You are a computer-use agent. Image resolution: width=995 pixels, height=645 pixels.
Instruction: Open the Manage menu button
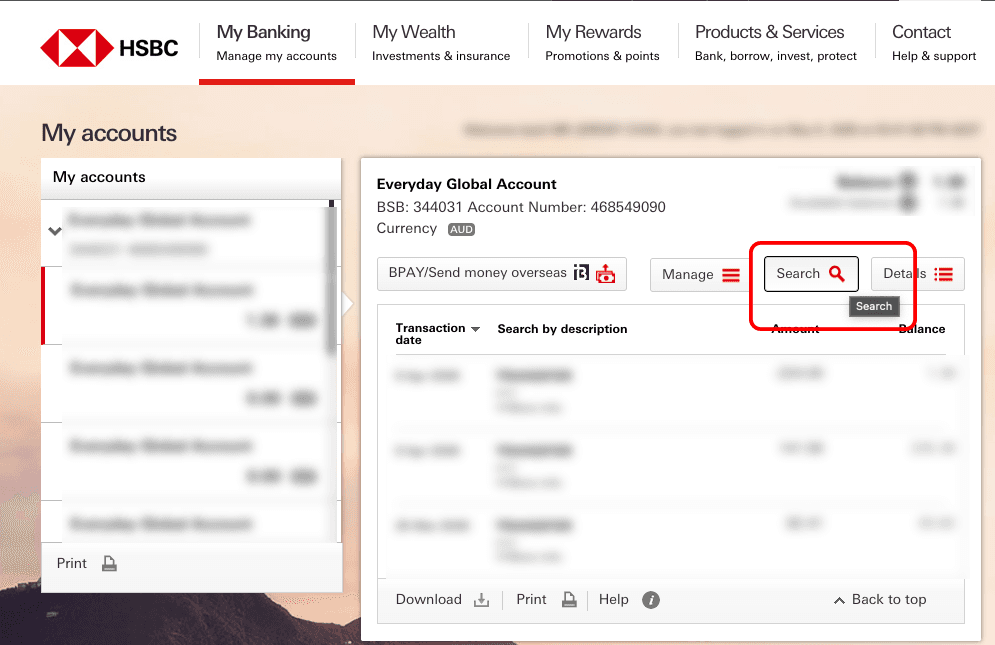click(x=701, y=274)
